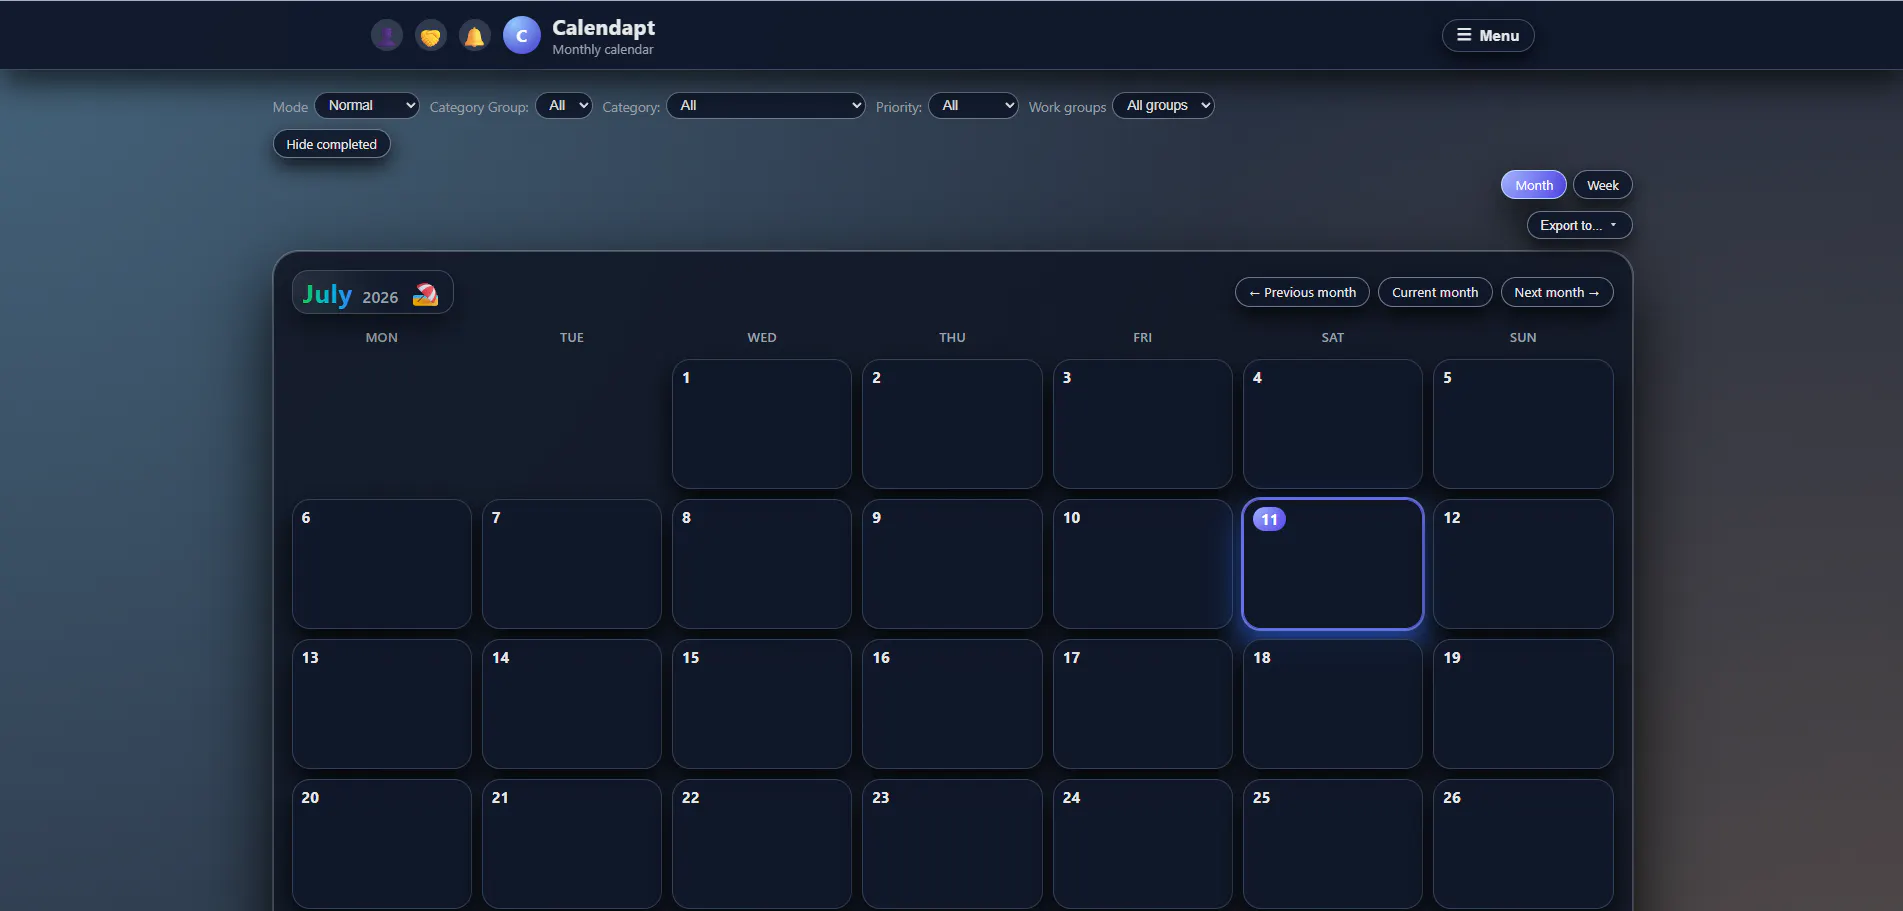Click the MON column header
Viewport: 1903px width, 911px height.
point(382,338)
